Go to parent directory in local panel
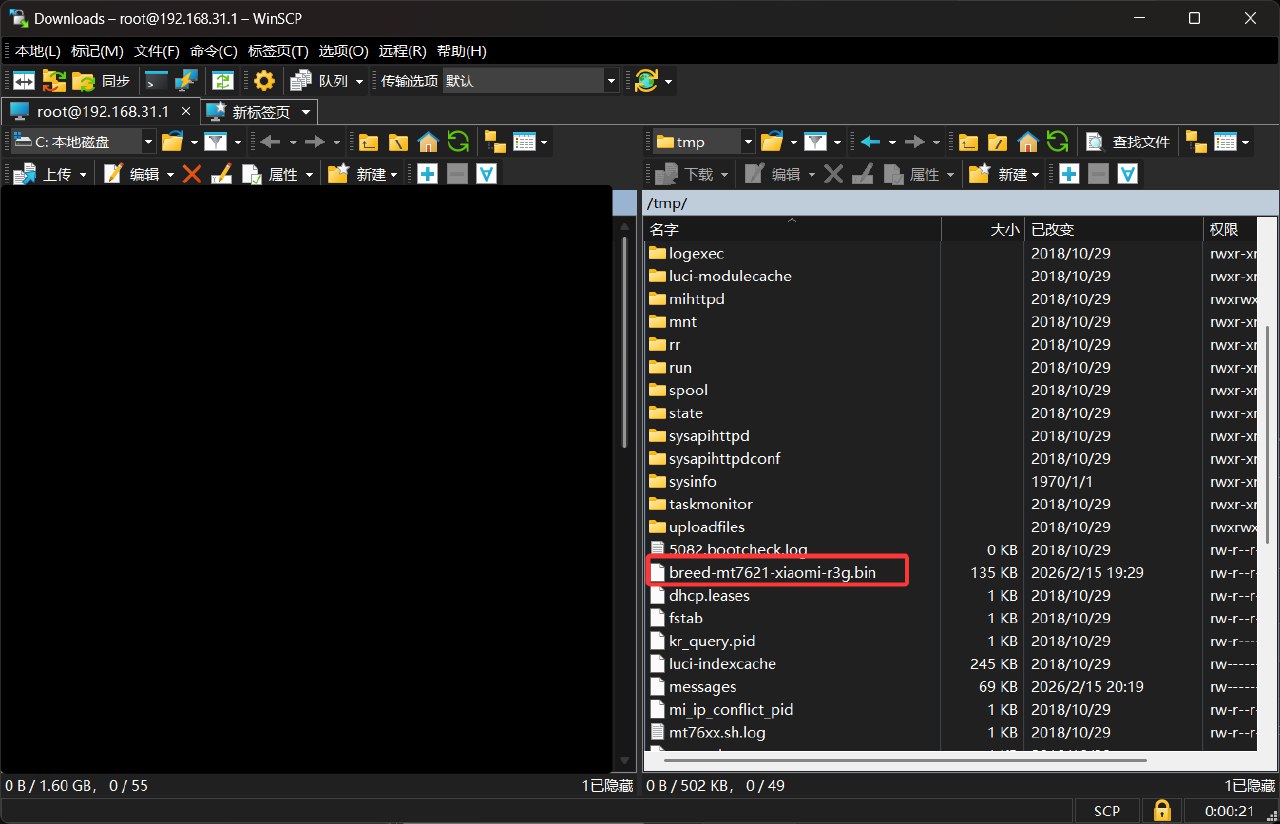 click(x=369, y=142)
